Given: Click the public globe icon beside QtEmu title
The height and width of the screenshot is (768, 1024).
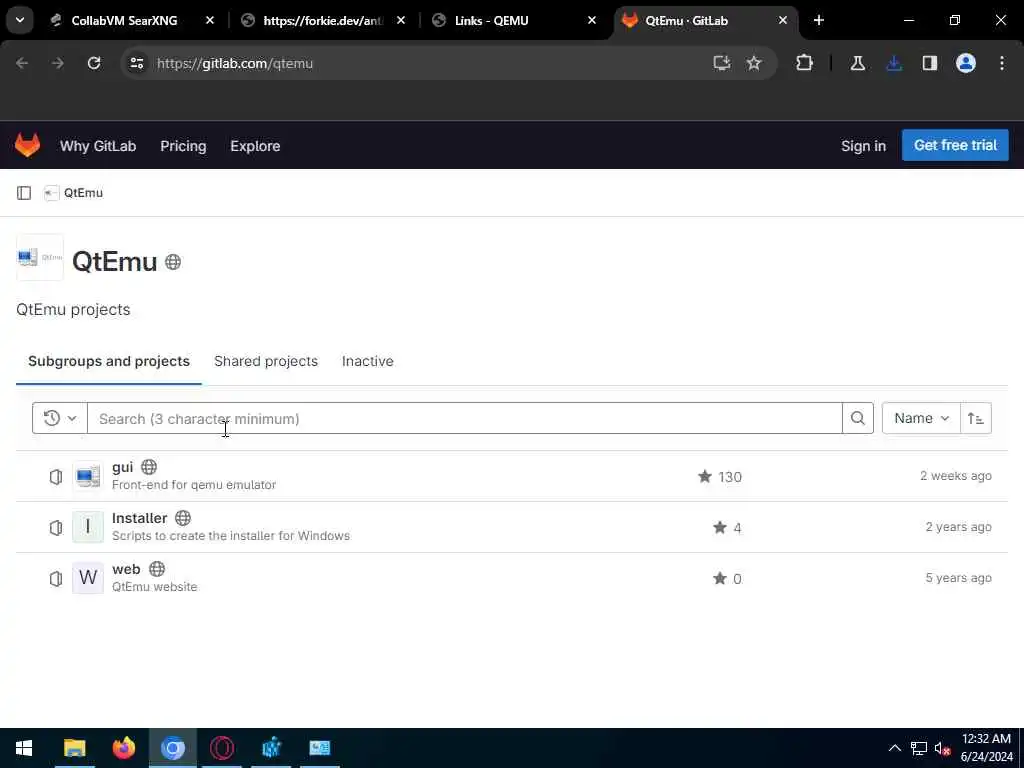Looking at the screenshot, I should click(x=173, y=262).
